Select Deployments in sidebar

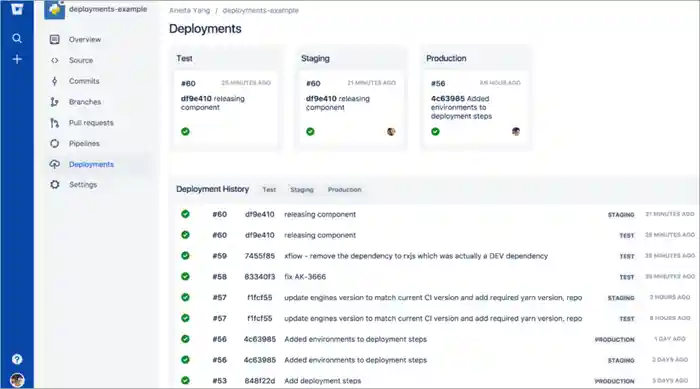click(x=91, y=164)
